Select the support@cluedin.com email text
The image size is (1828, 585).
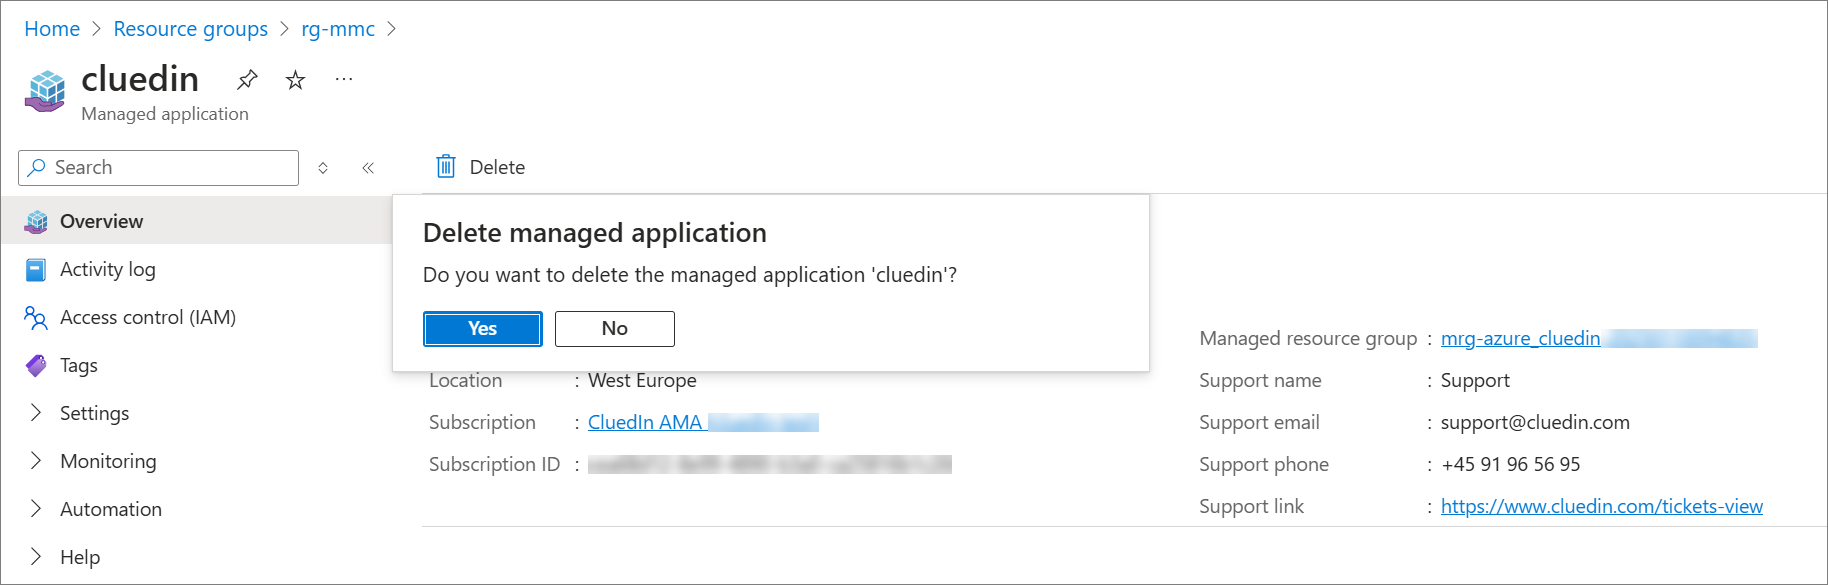click(1535, 423)
